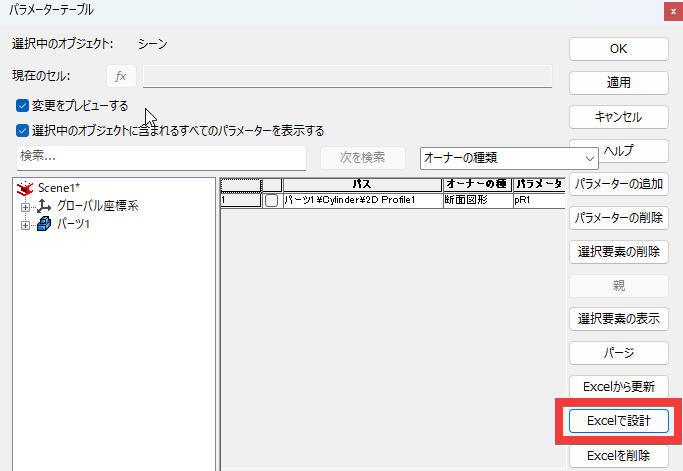The width and height of the screenshot is (683, 471).
Task: Click the キャンセル button
Action: click(x=619, y=117)
